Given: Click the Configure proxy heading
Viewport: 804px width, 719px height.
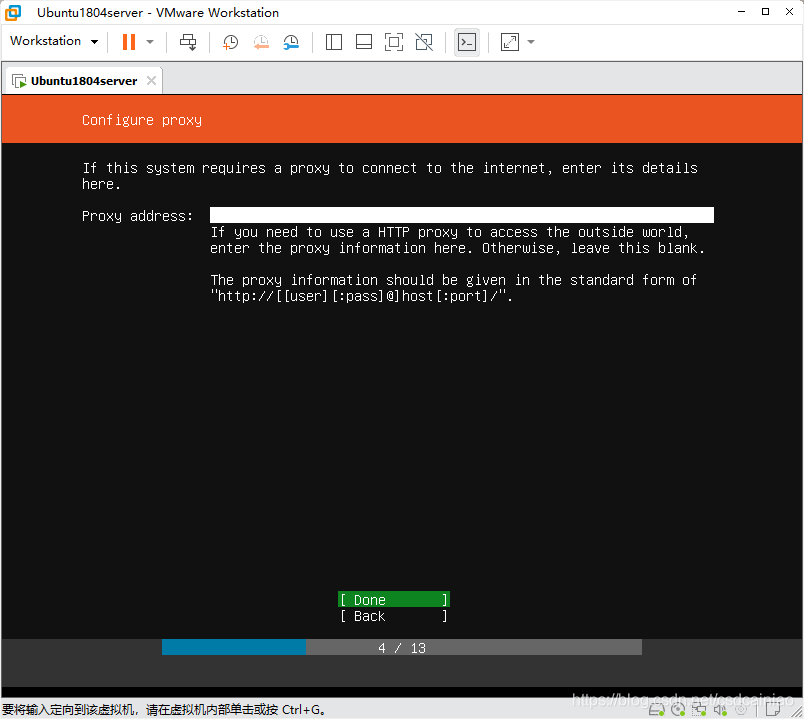Looking at the screenshot, I should pos(142,120).
